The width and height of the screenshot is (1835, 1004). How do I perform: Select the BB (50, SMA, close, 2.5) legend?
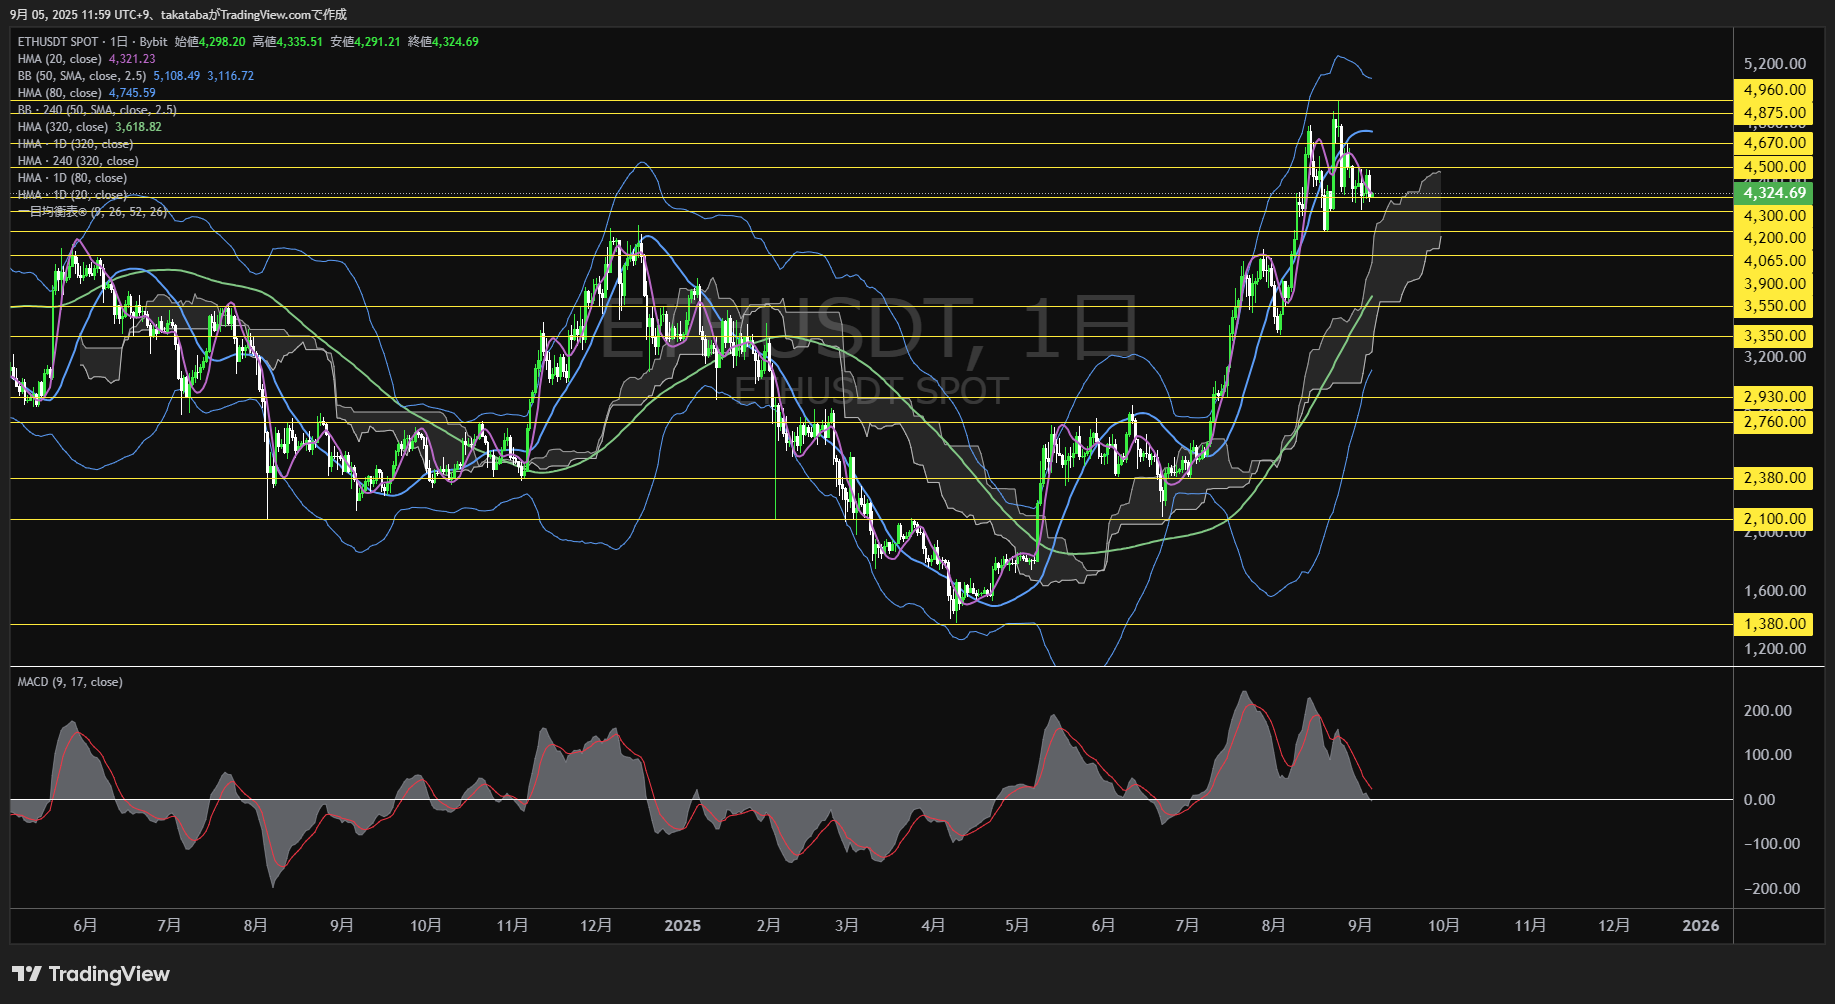click(x=81, y=76)
